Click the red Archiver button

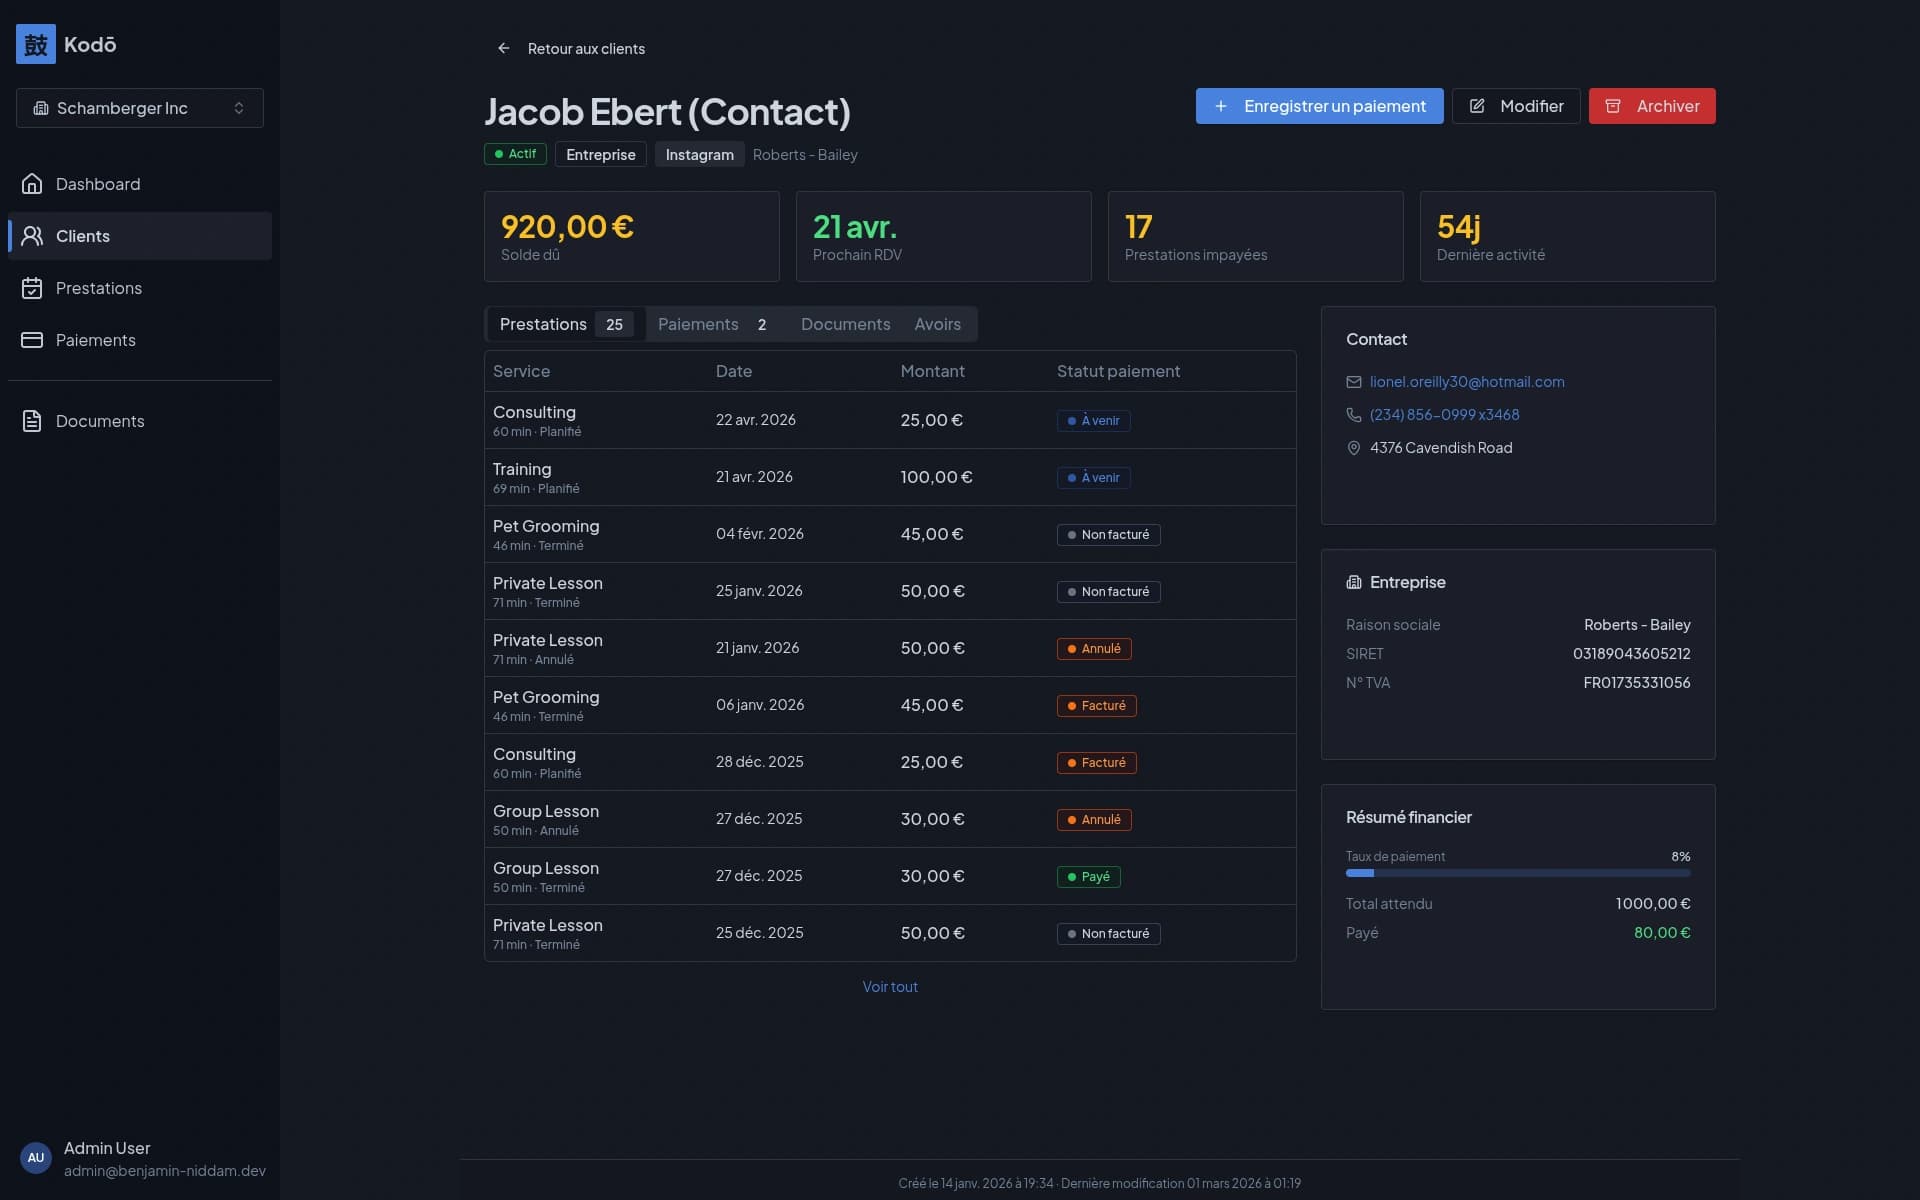(1652, 106)
